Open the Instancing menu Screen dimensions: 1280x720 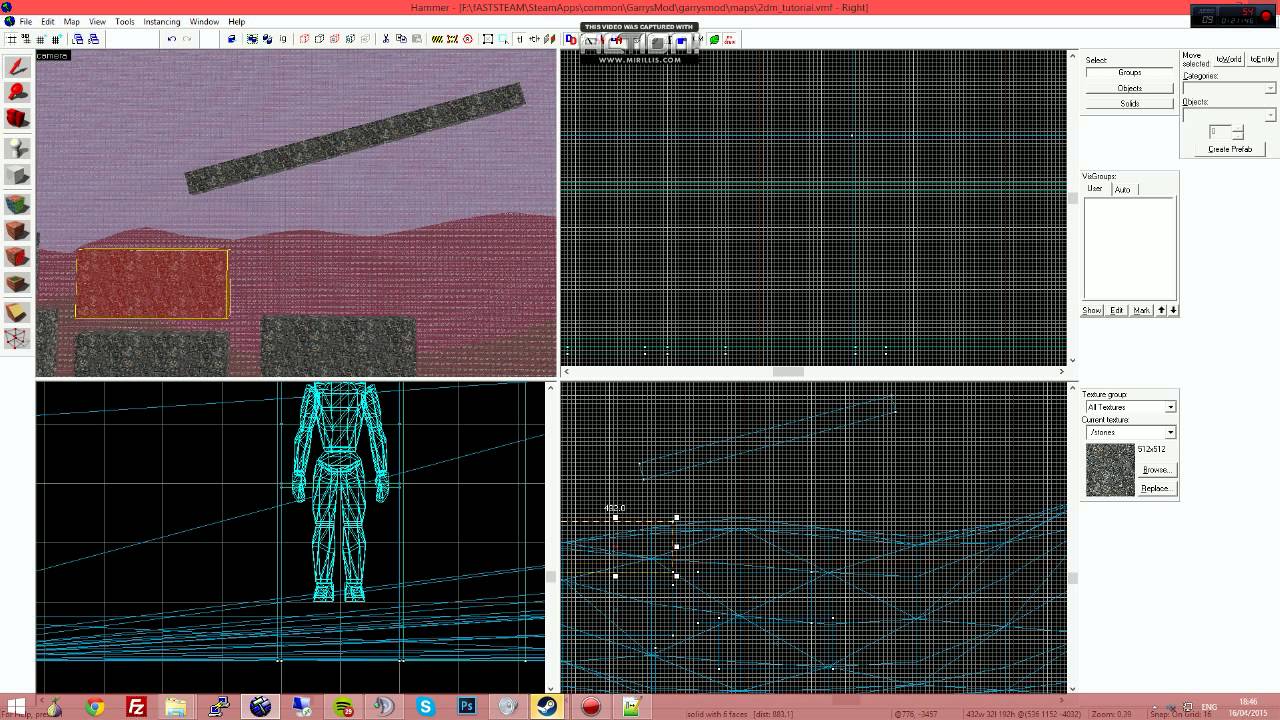162,21
